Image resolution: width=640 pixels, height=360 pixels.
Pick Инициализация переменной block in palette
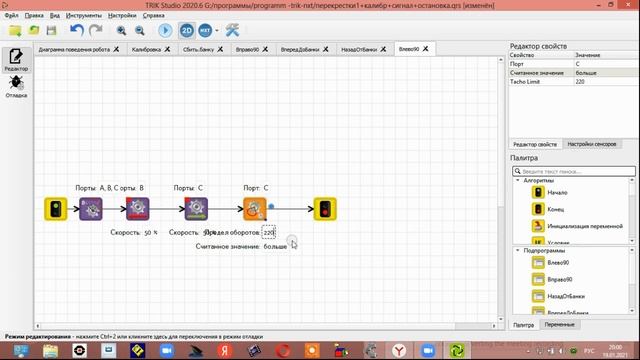click(577, 226)
